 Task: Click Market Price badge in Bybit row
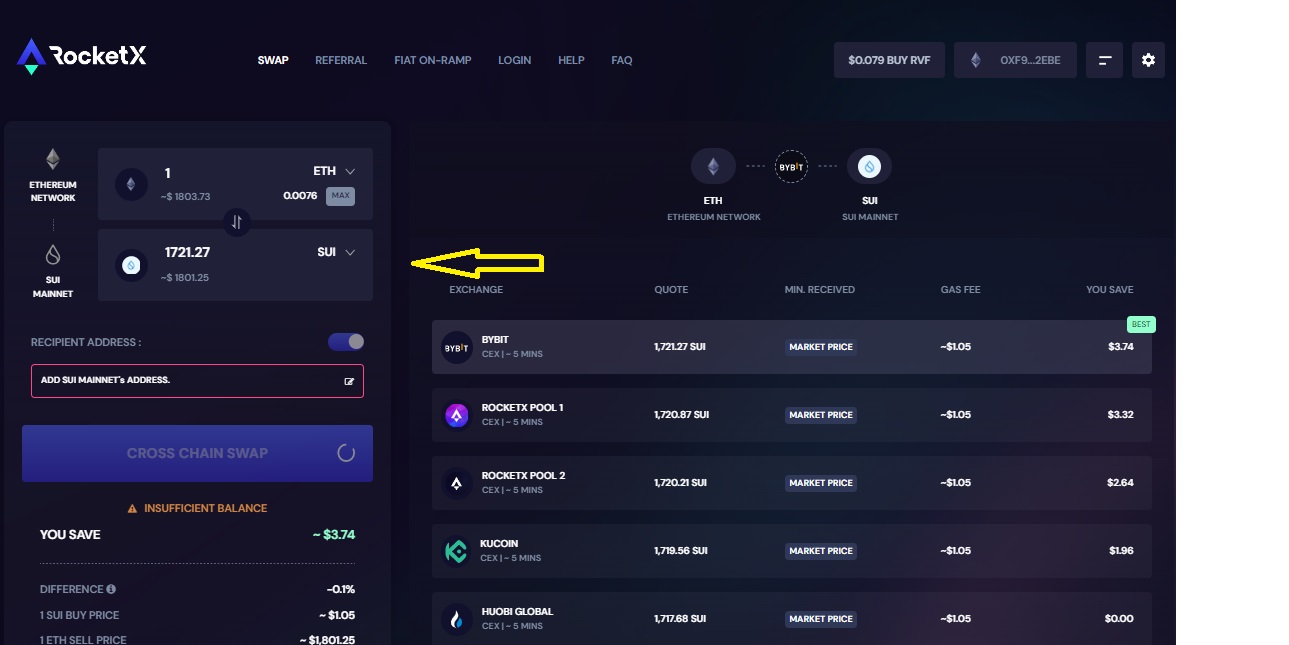821,347
